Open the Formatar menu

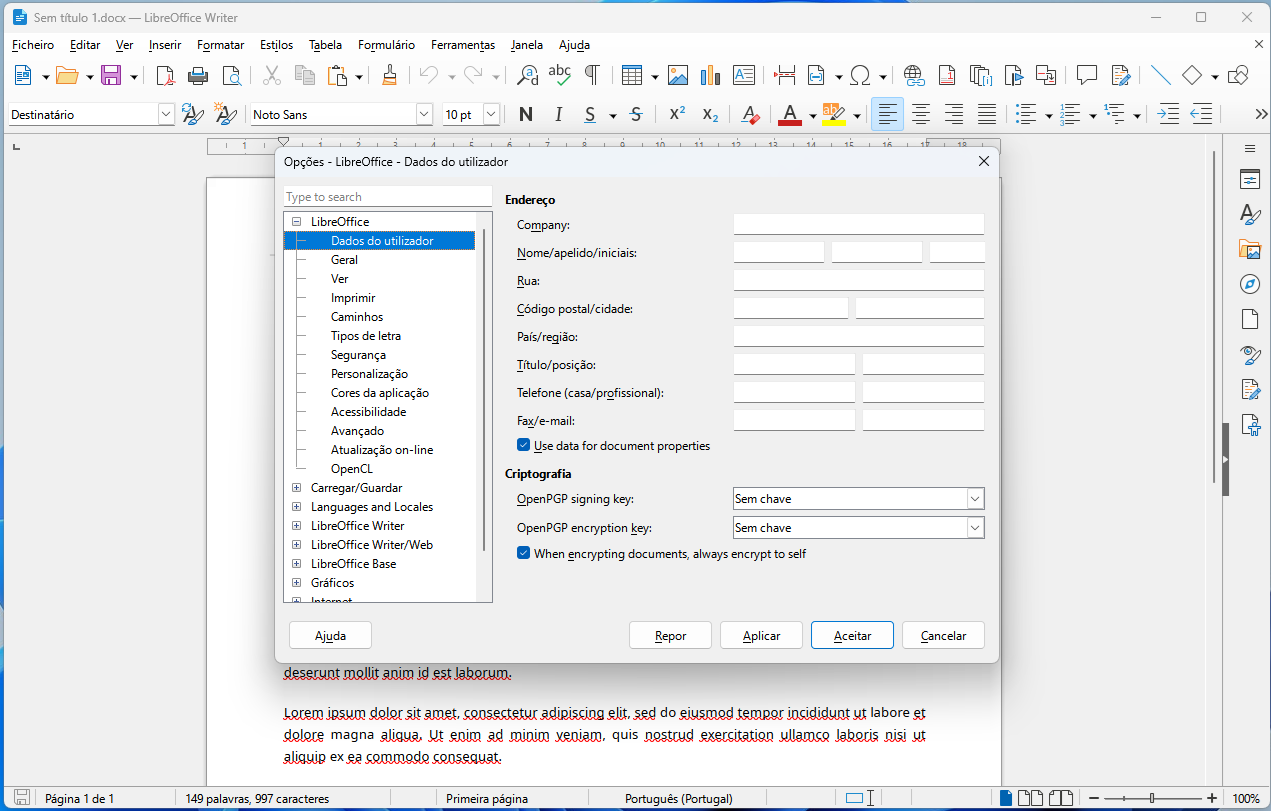(x=220, y=45)
